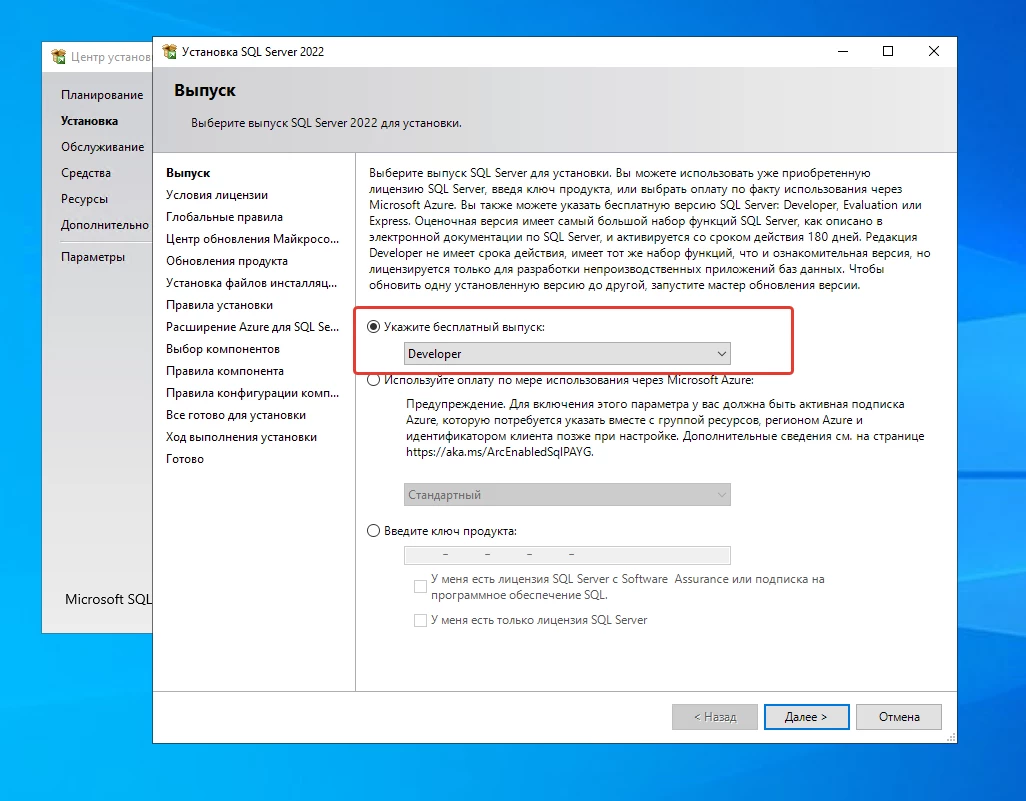Open the Developer edition dropdown

(x=567, y=354)
